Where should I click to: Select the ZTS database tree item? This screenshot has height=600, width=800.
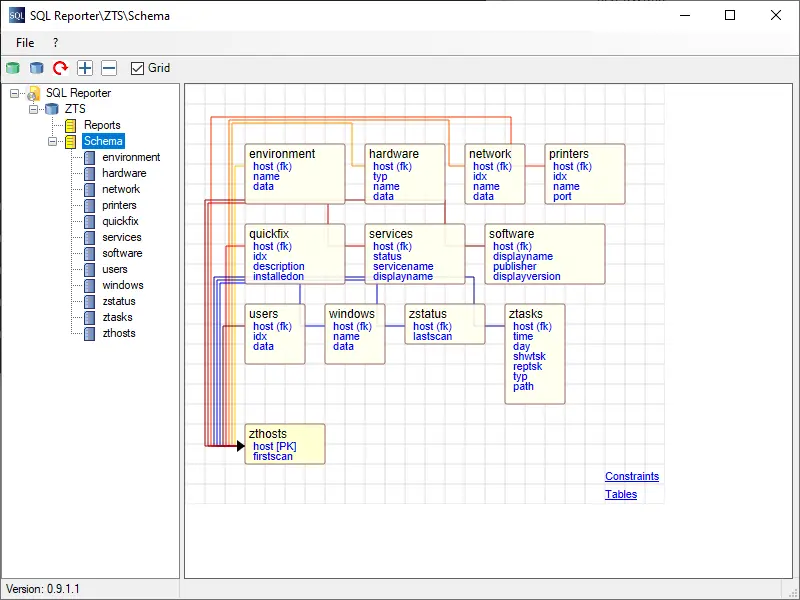point(75,109)
